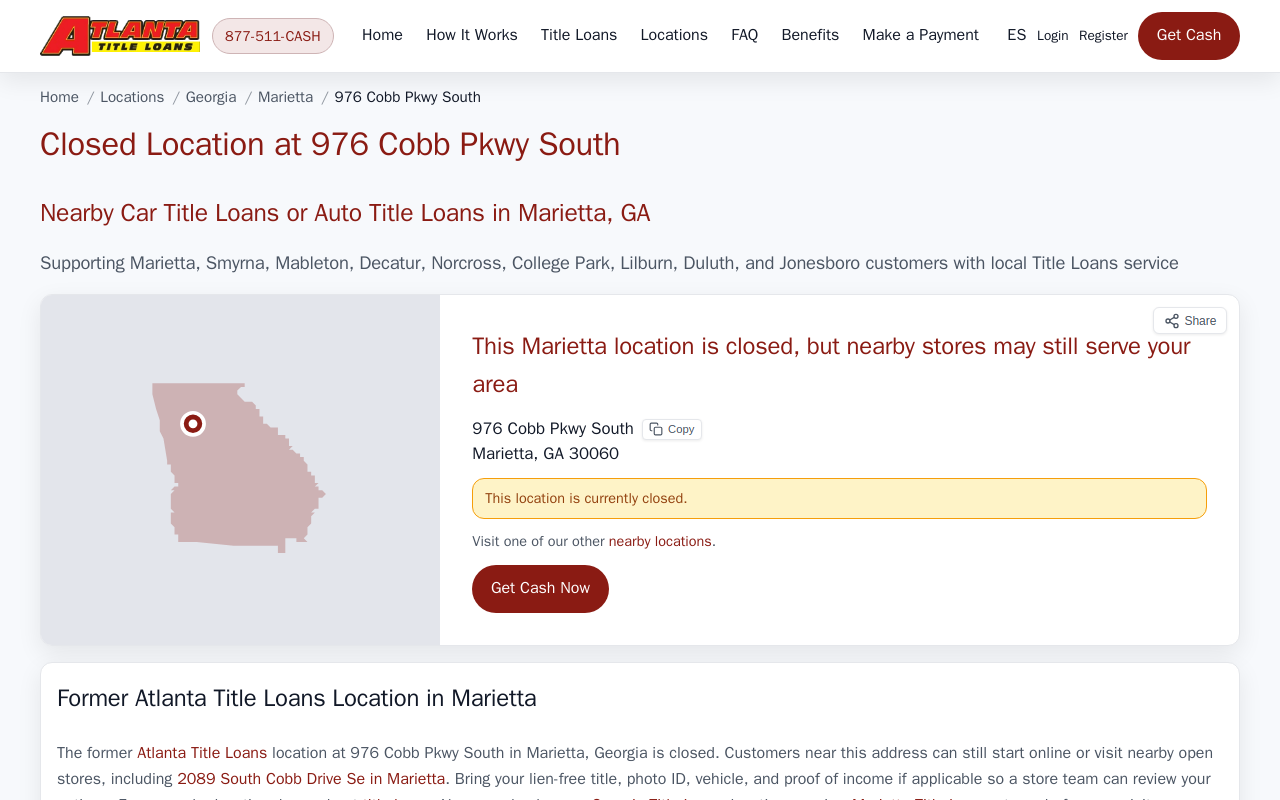Click the map pin marker on Georgia

[x=193, y=424]
